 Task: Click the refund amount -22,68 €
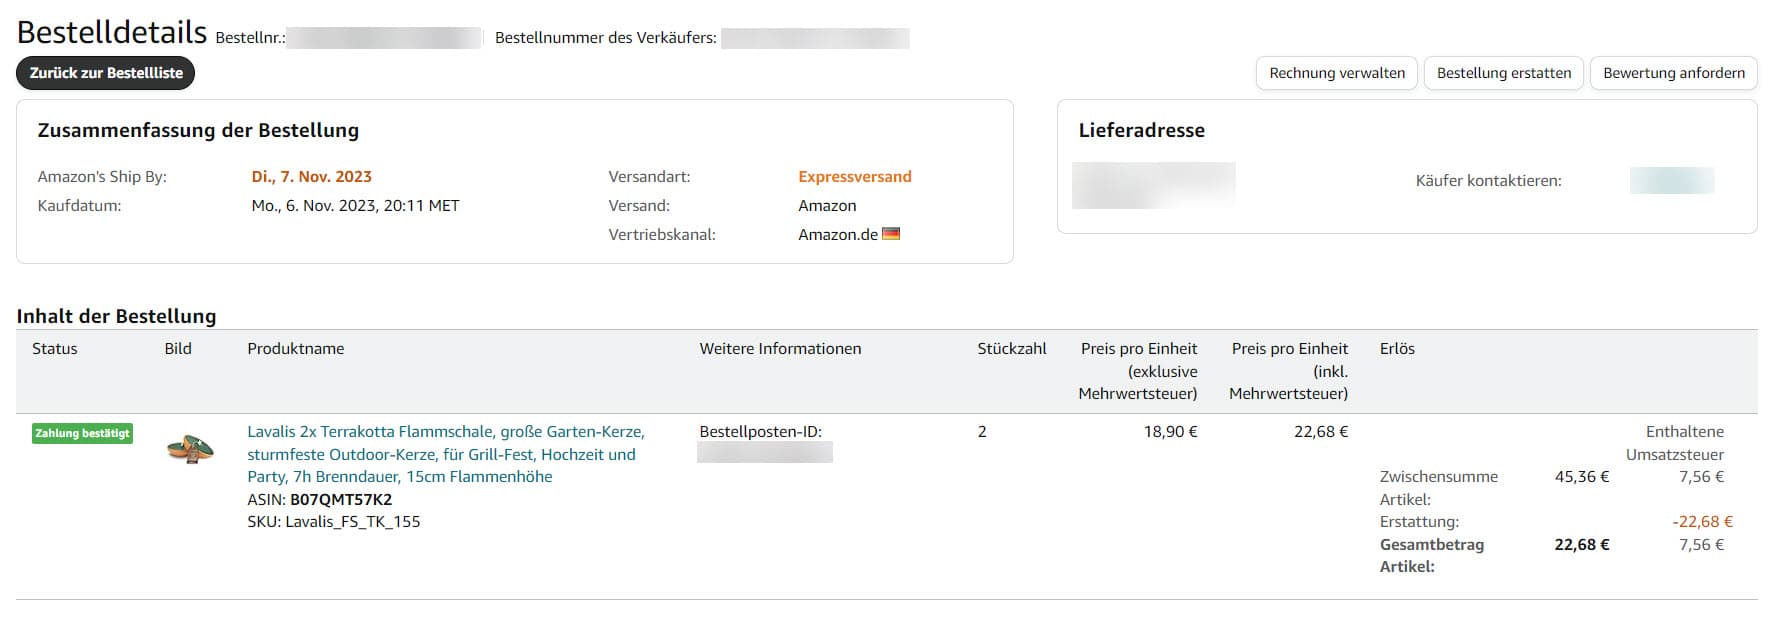1701,521
